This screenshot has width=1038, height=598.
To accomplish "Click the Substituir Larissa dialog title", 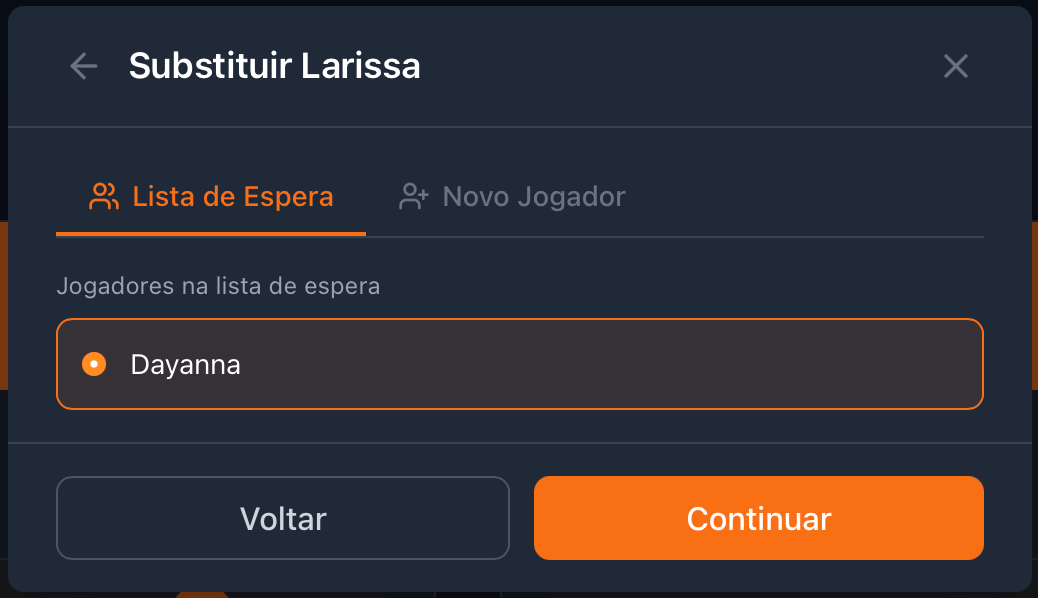I will (274, 66).
